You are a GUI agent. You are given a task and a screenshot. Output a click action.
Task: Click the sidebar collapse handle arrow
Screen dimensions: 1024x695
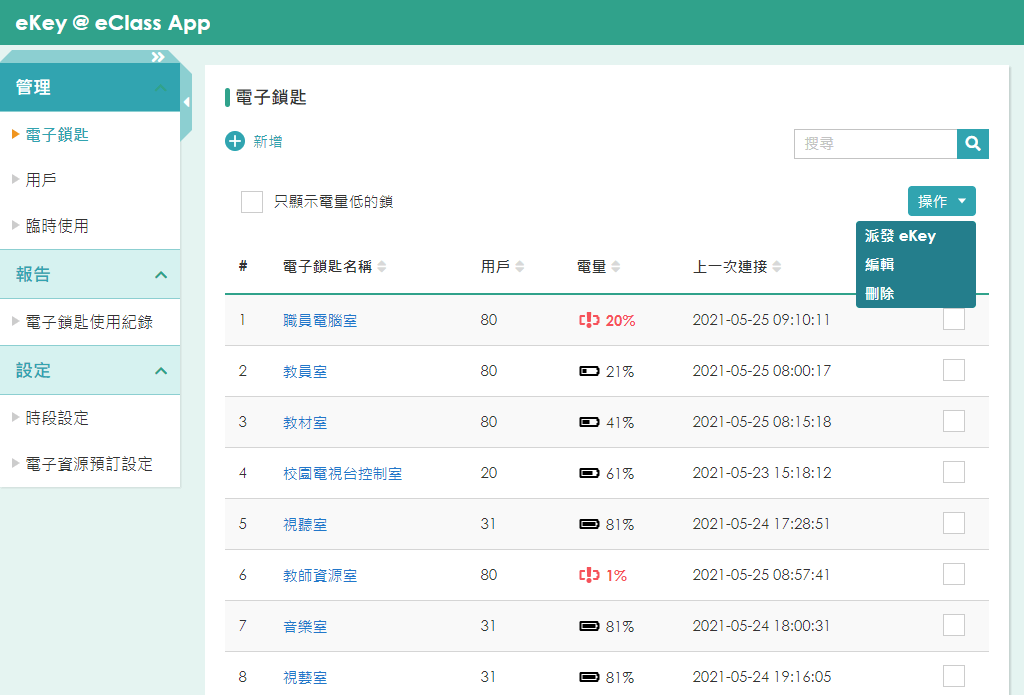coord(187,102)
